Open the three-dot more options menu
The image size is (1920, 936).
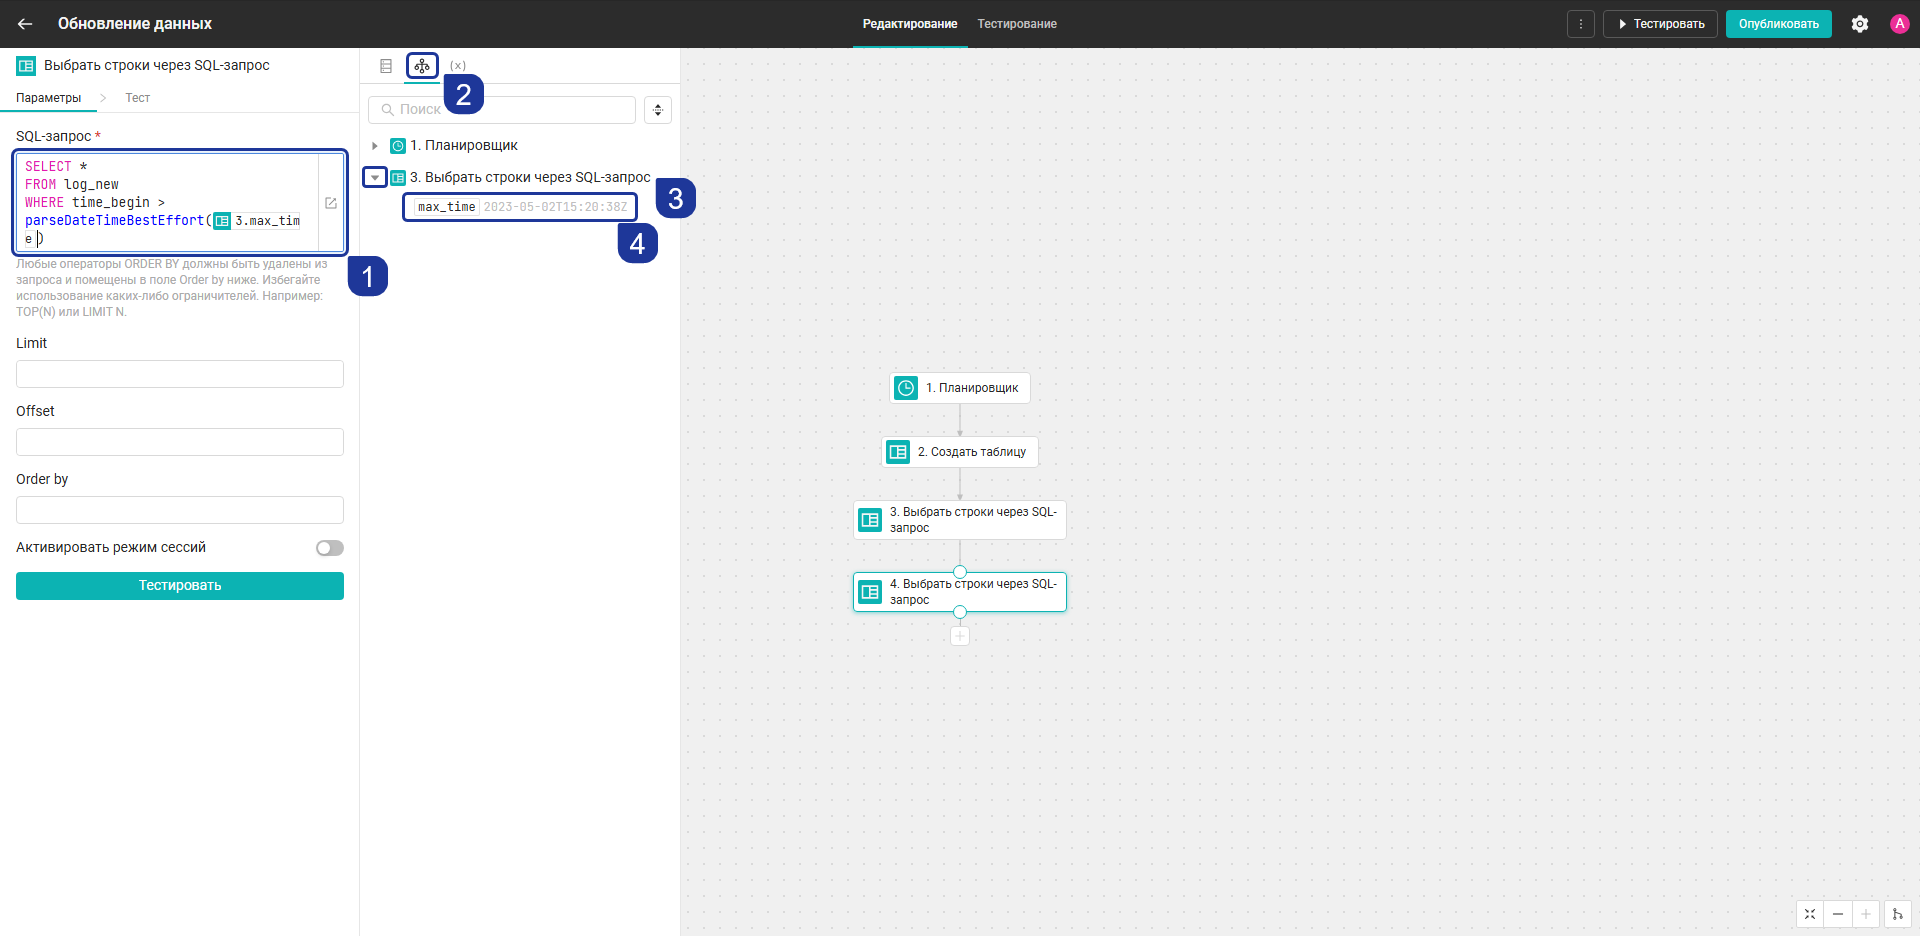click(1581, 24)
